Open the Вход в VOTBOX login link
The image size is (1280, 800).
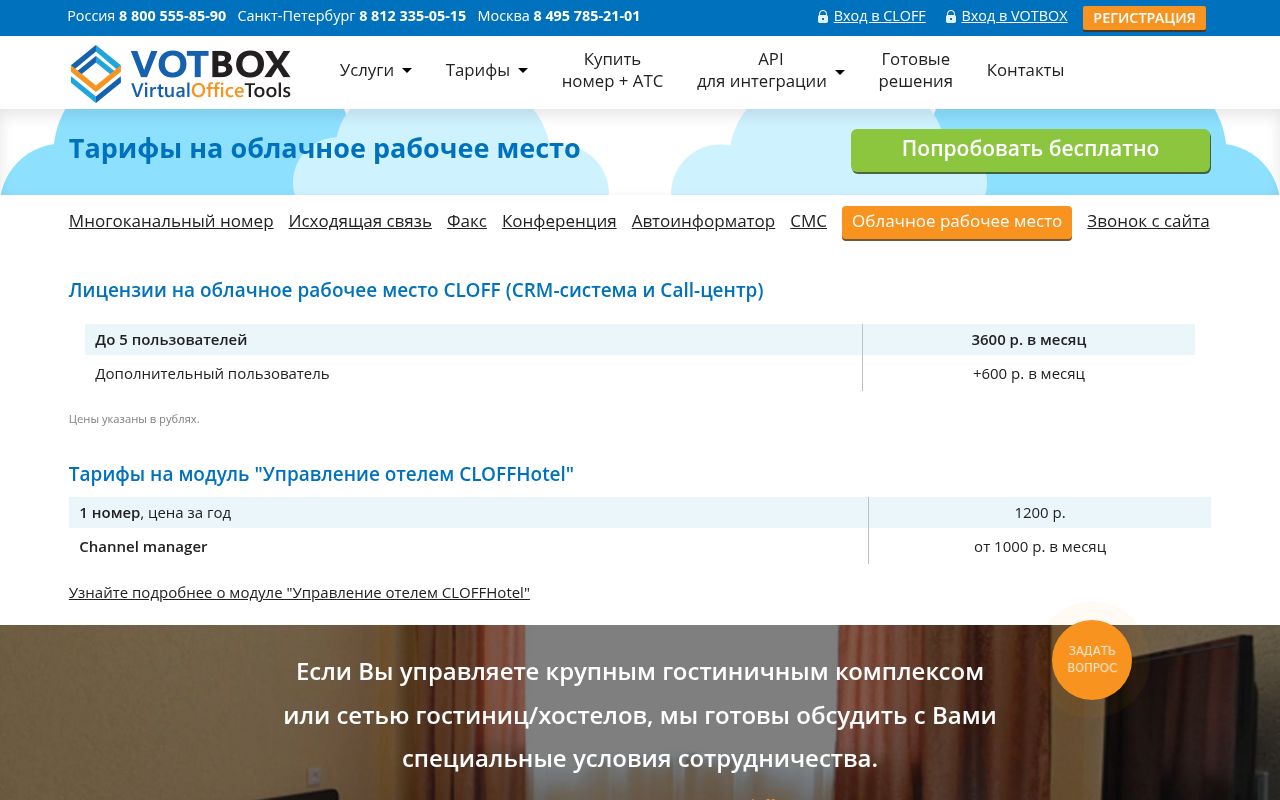(1014, 16)
